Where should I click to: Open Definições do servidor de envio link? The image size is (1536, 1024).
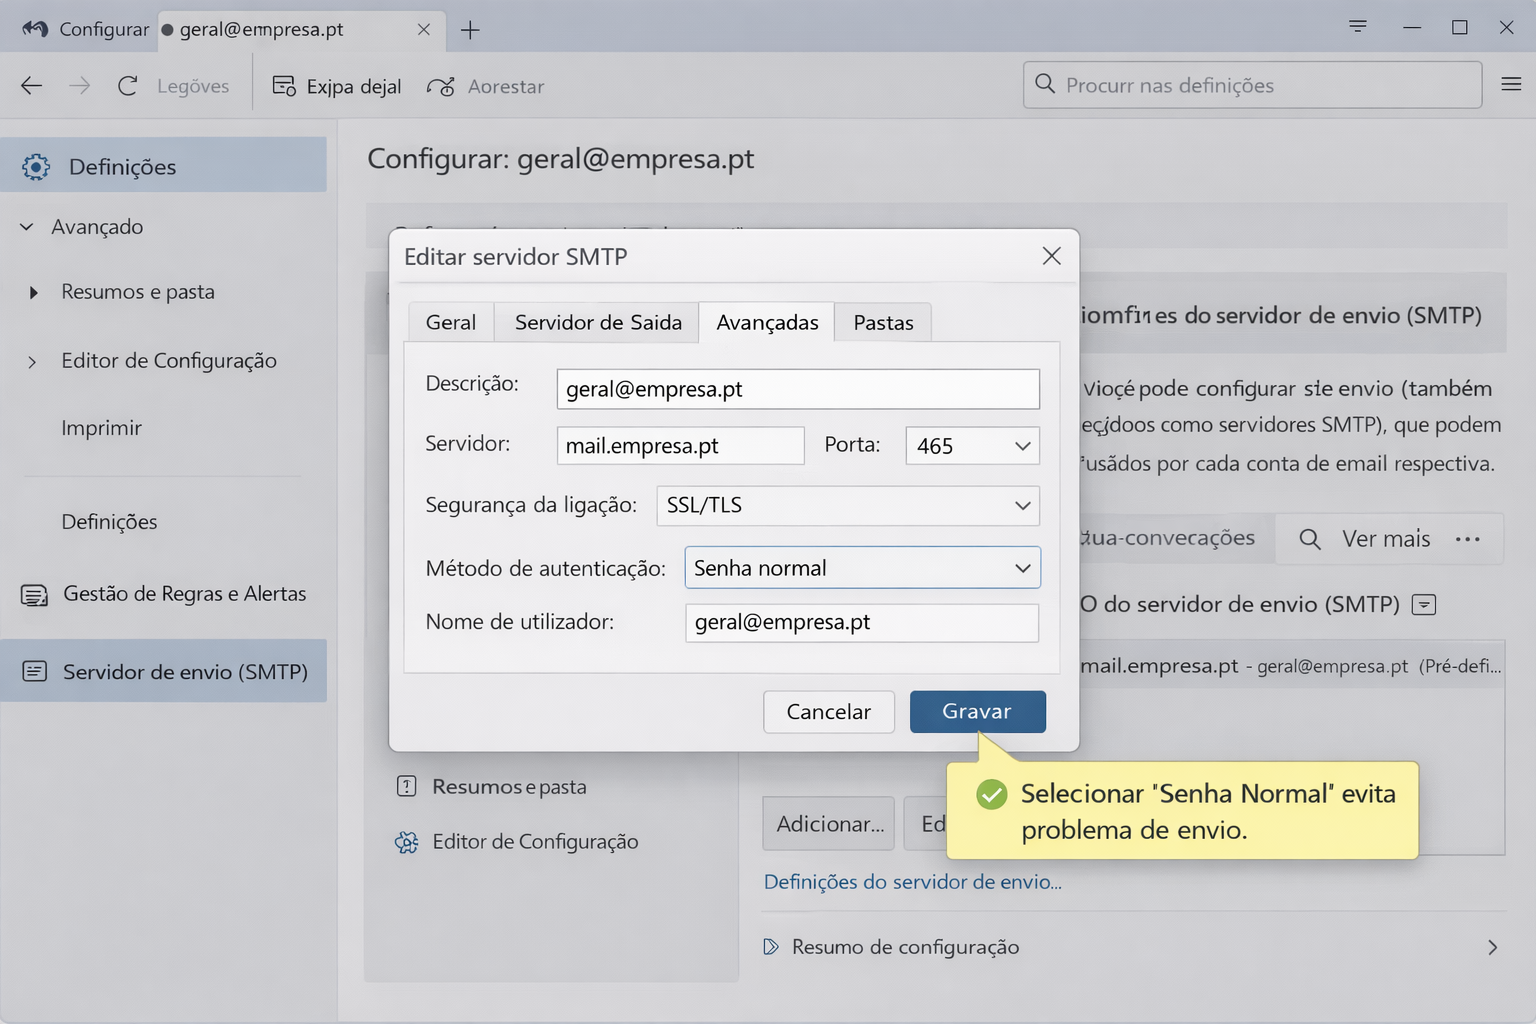(x=912, y=882)
